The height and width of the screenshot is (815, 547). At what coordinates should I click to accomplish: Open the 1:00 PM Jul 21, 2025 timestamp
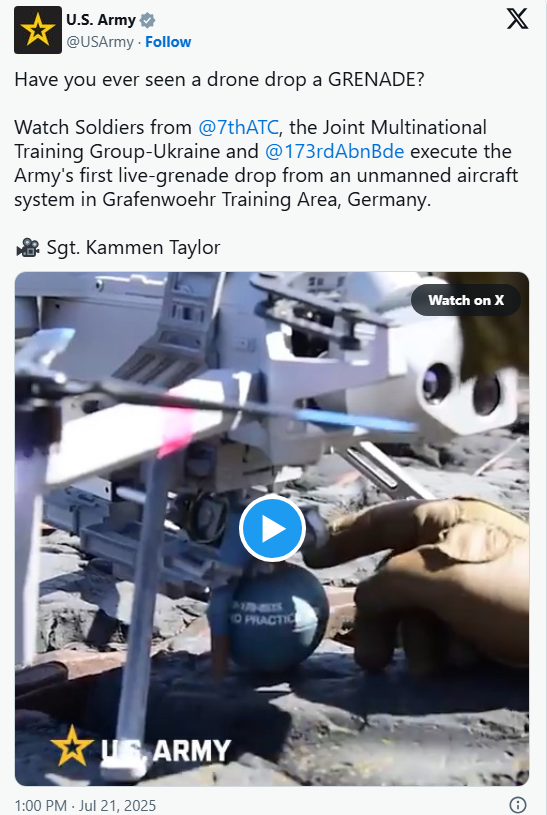point(85,805)
